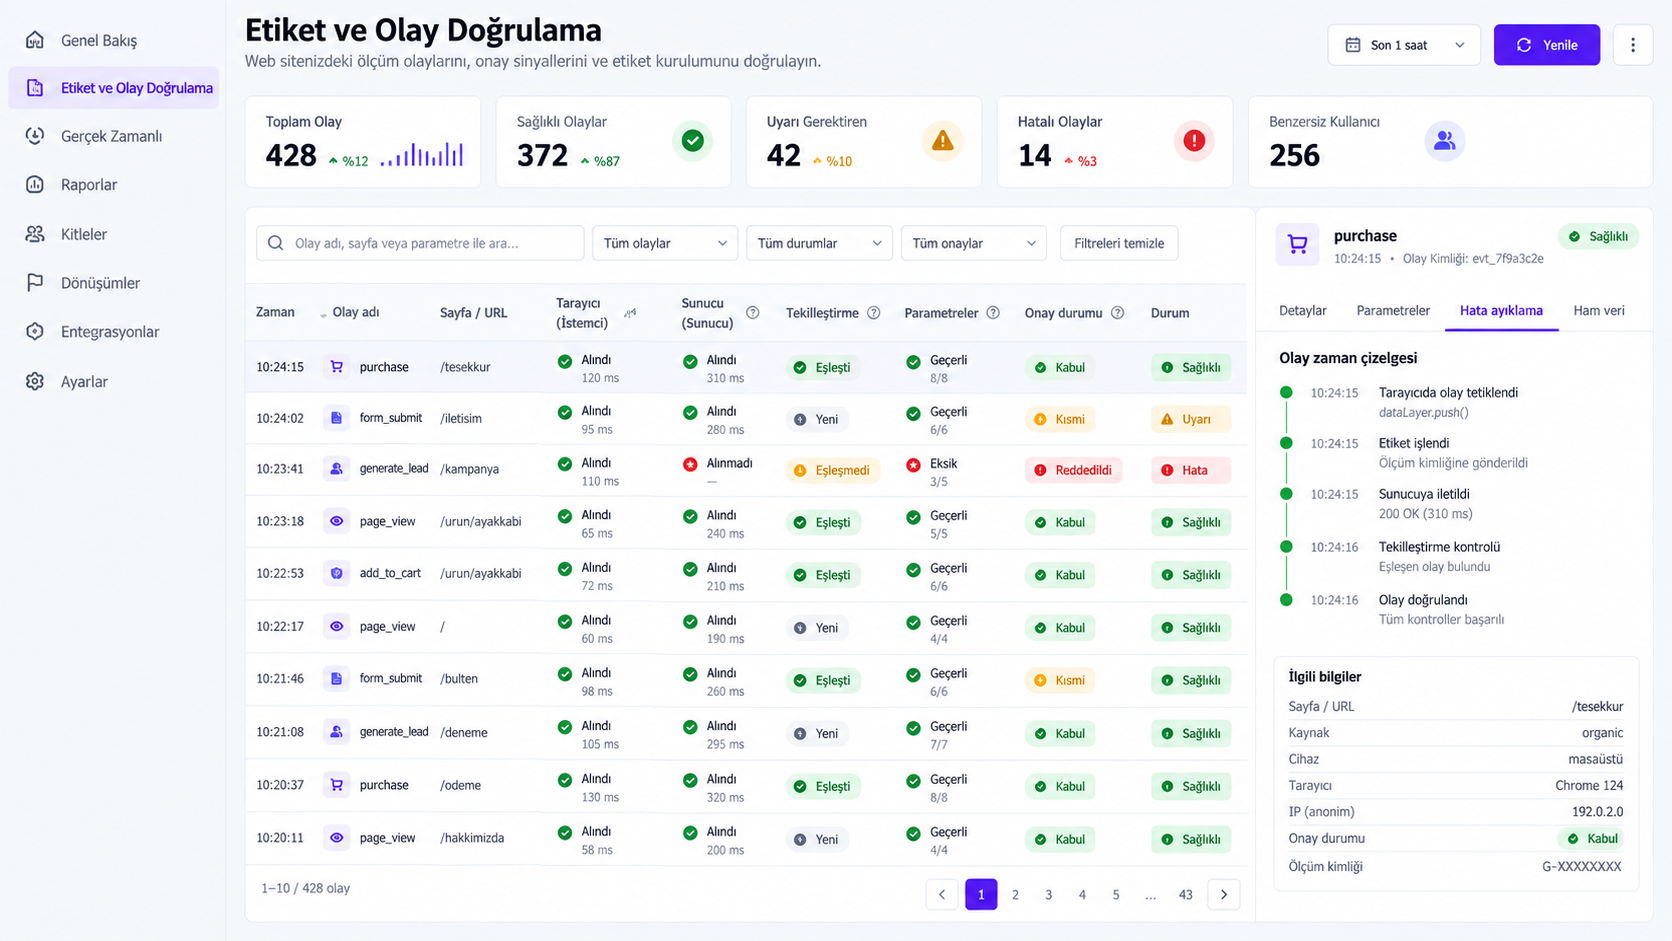Click the sort icon beside Tarayıcı (İstemci)
This screenshot has width=1672, height=941.
tap(630, 313)
